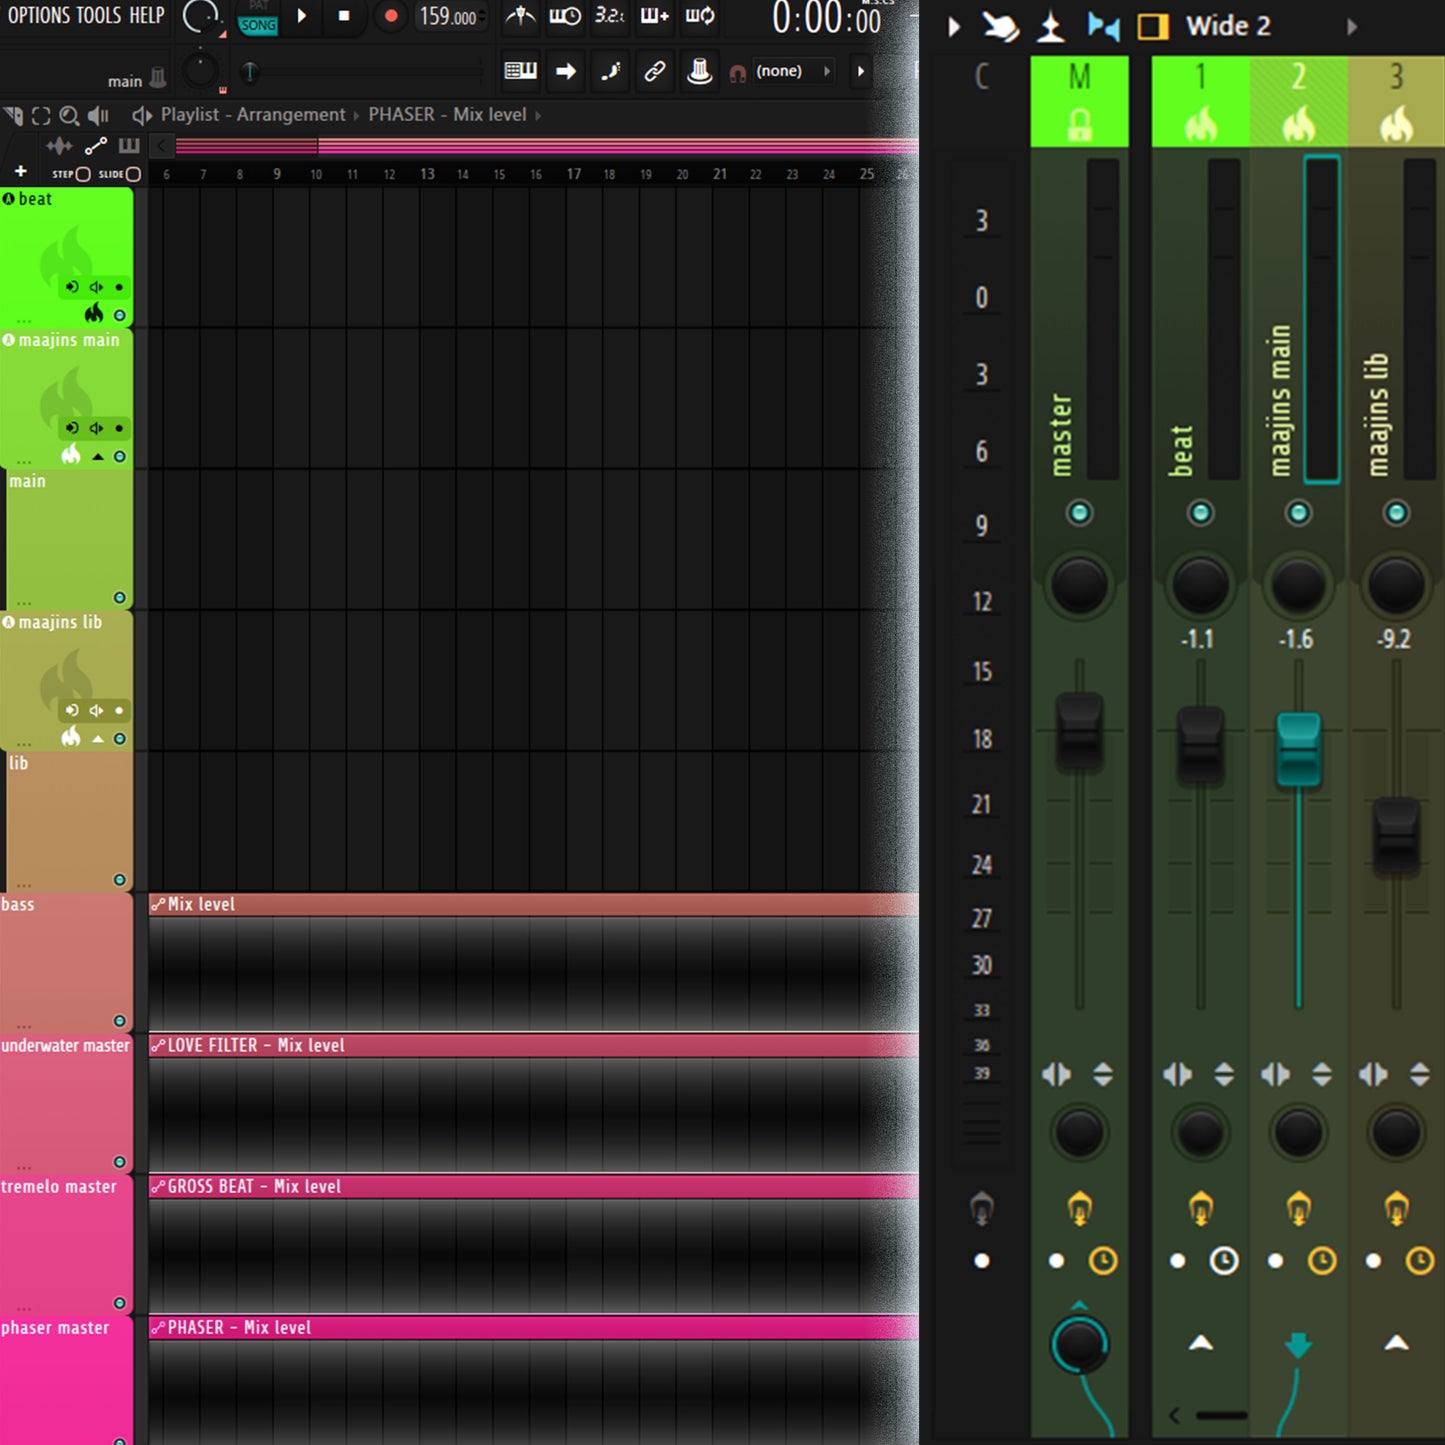The width and height of the screenshot is (1445, 1445).
Task: Mute the beat mixer track green light
Action: tap(1201, 513)
